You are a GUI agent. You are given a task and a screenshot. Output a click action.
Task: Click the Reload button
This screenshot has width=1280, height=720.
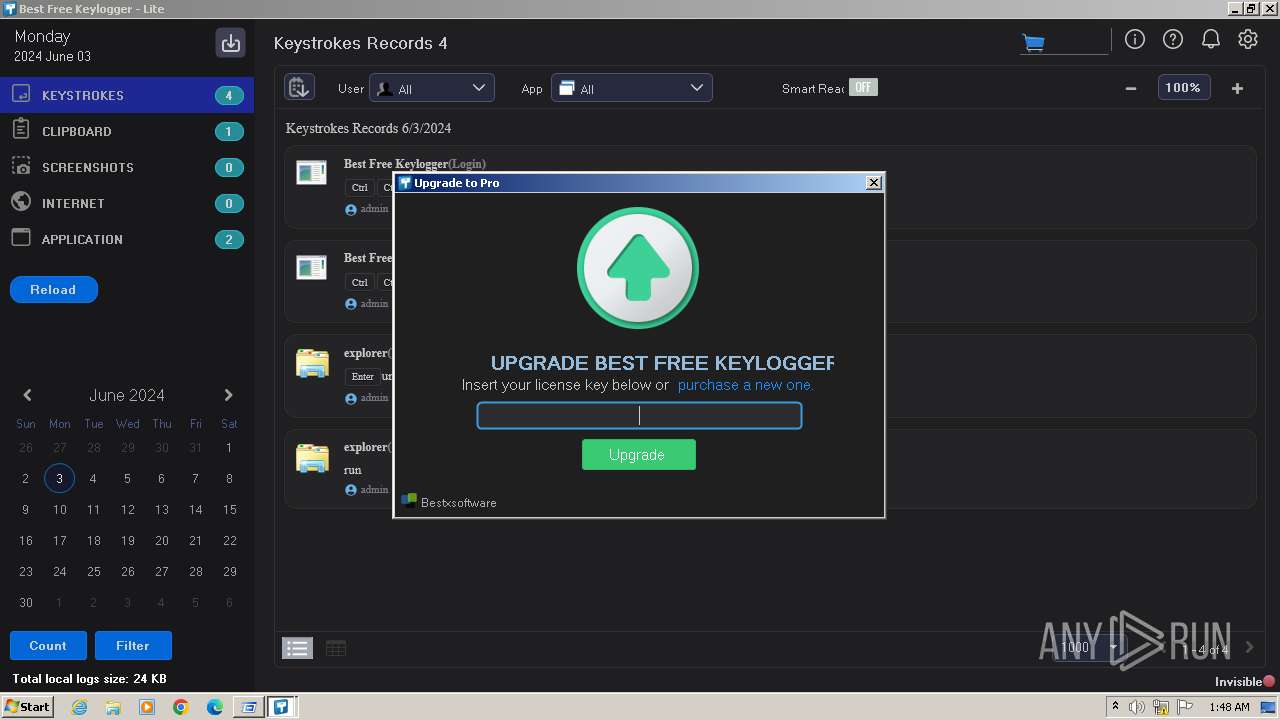(x=54, y=290)
